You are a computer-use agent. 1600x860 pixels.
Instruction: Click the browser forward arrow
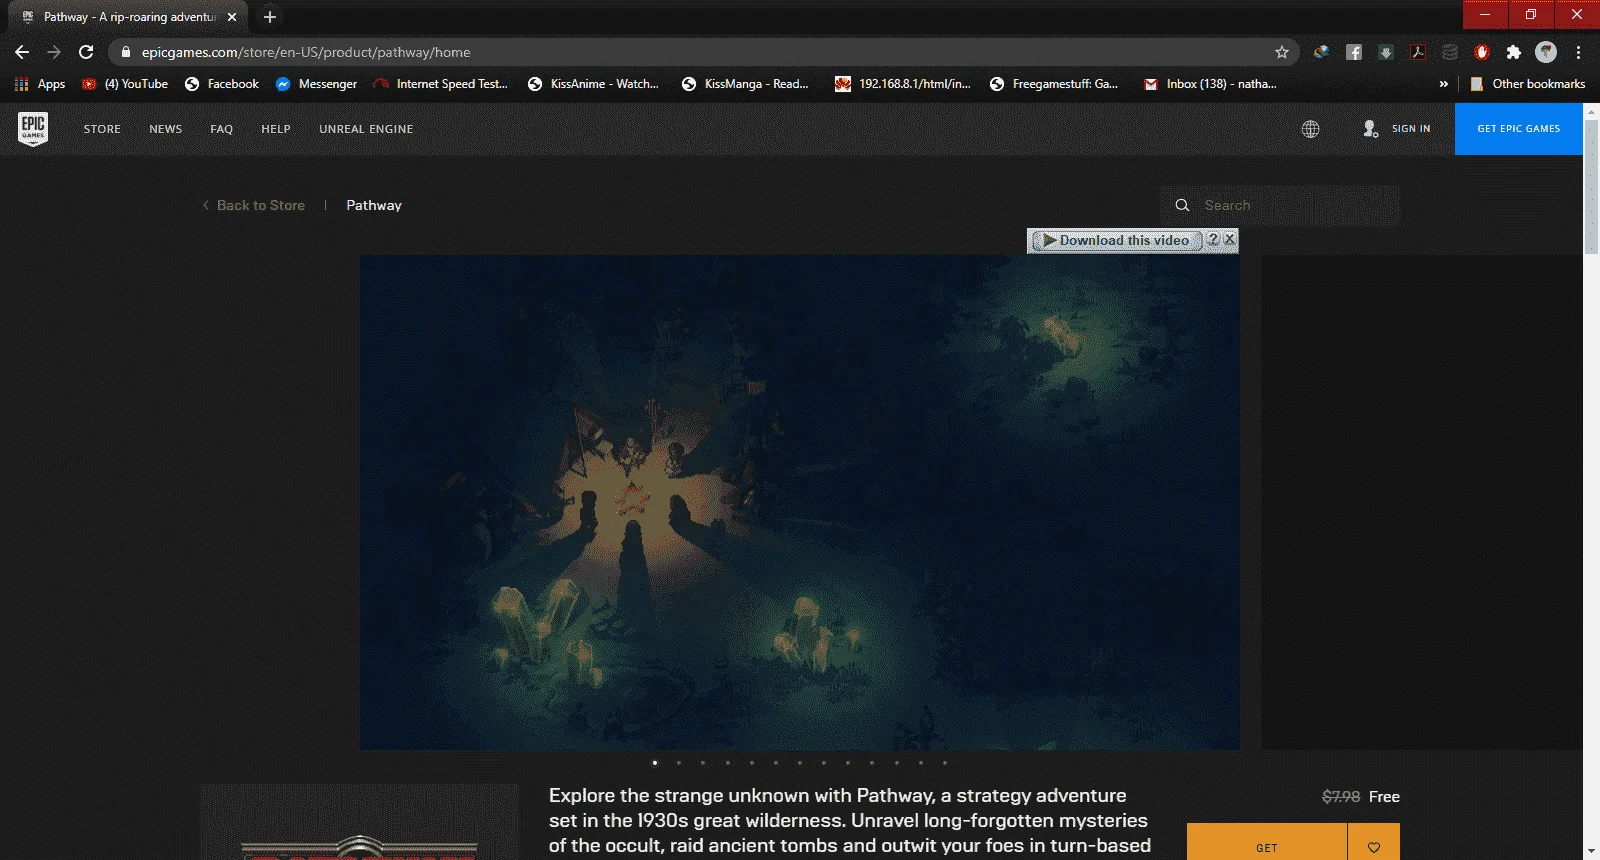pos(54,52)
